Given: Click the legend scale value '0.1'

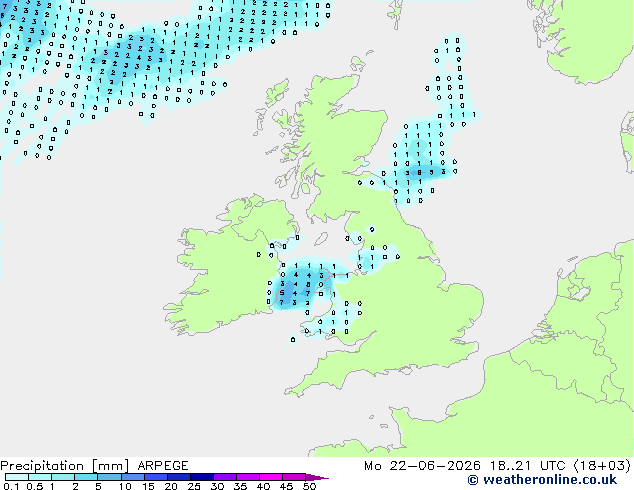Looking at the screenshot, I should 11,486.
